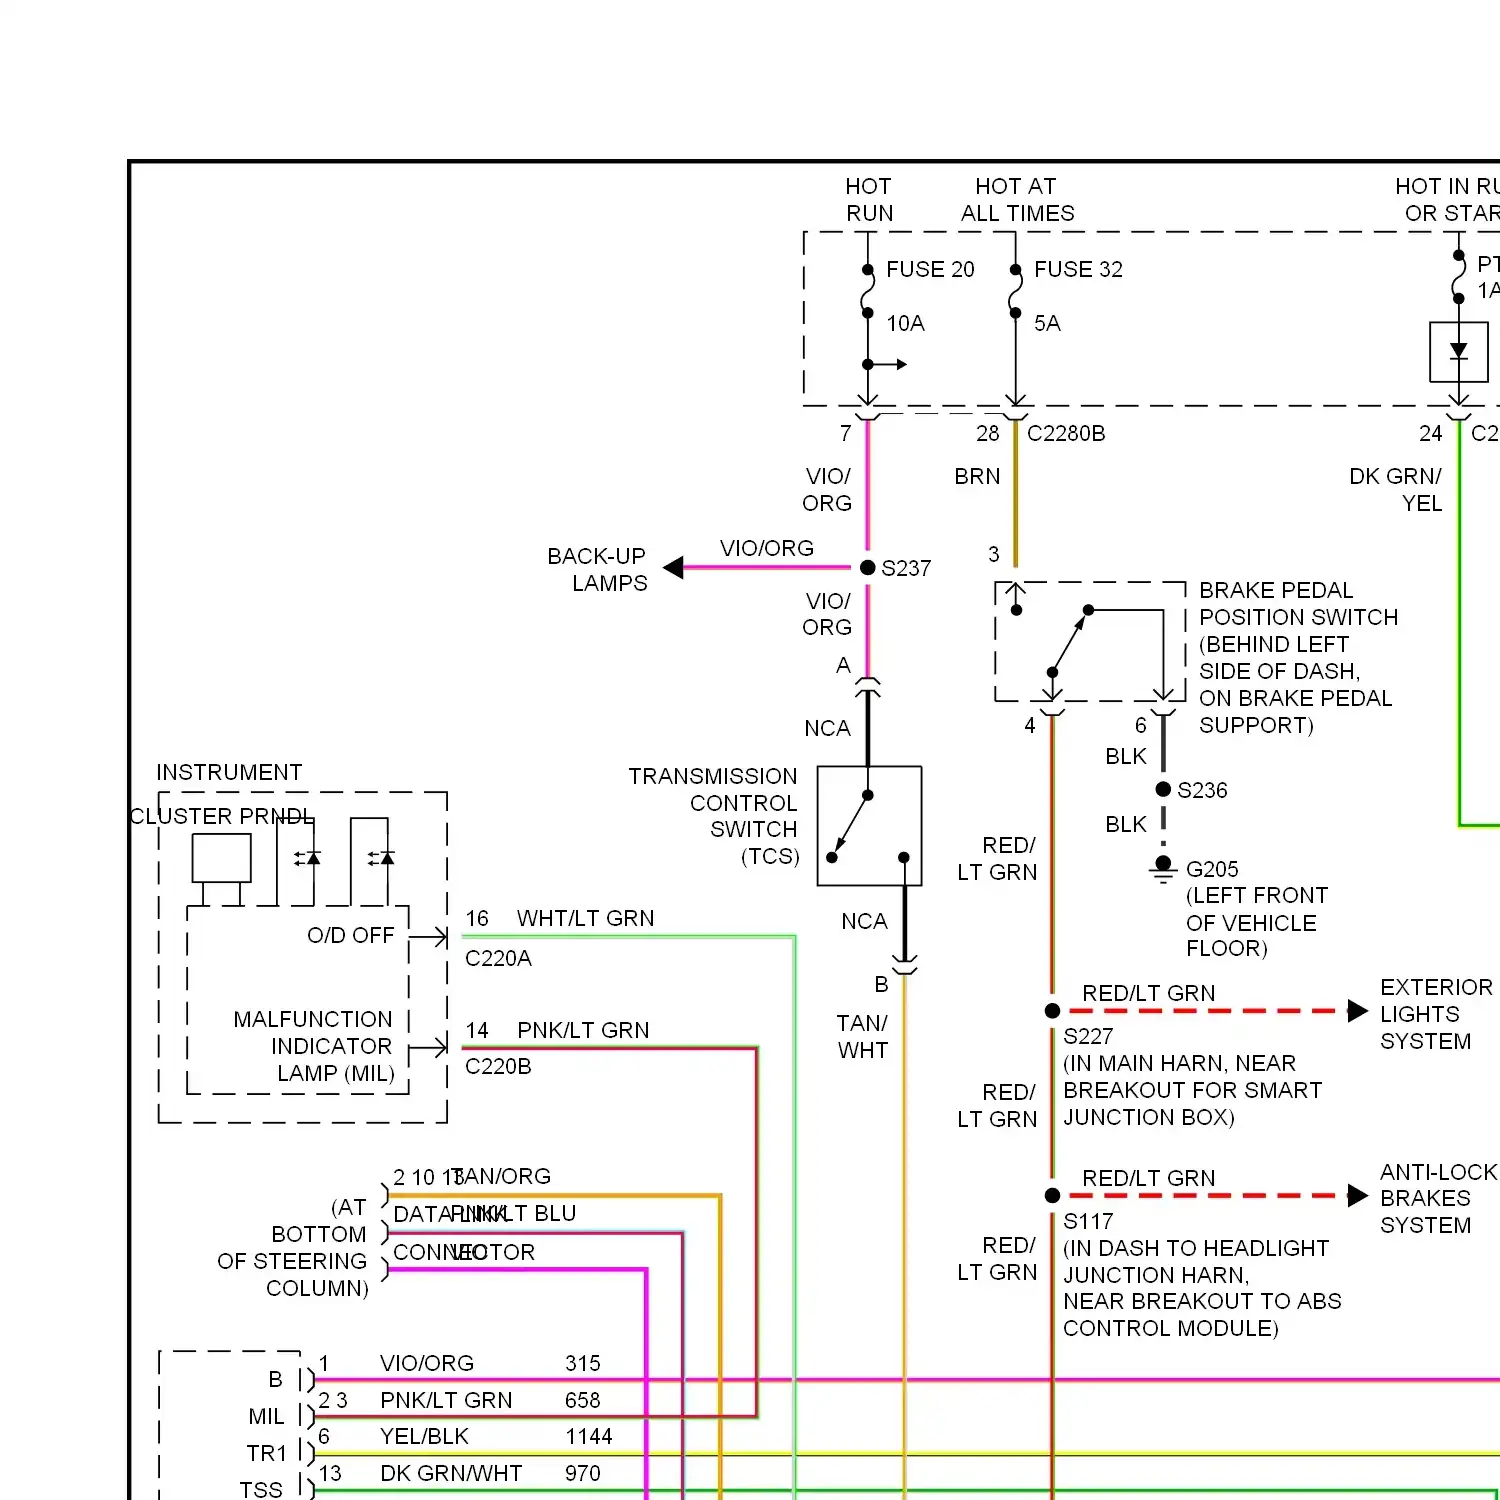The height and width of the screenshot is (1500, 1500).
Task: Click the HOT RUN heading
Action: coord(869,199)
